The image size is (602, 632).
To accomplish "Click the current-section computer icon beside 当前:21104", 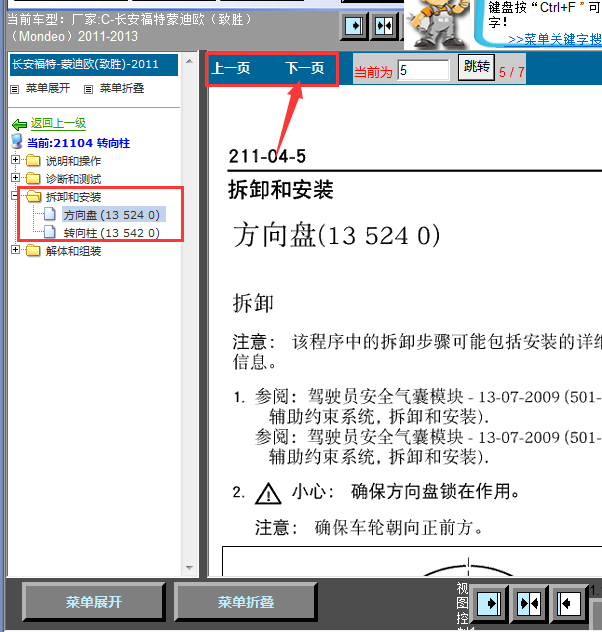I will 17,142.
